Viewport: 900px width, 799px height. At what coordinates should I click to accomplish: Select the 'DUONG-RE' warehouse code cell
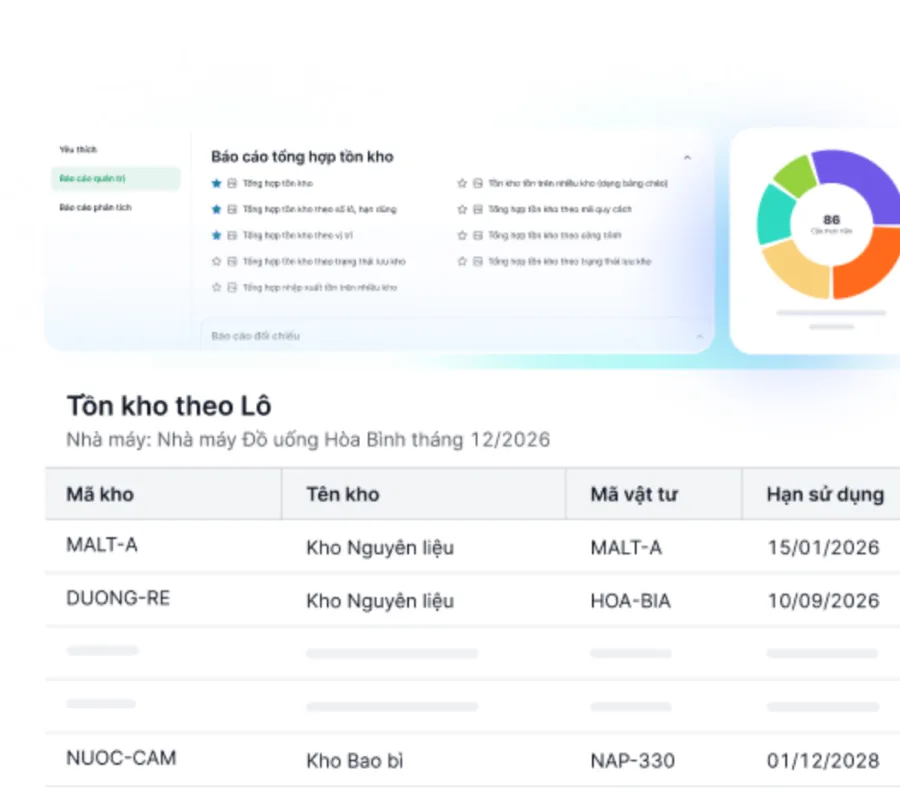pyautogui.click(x=118, y=598)
